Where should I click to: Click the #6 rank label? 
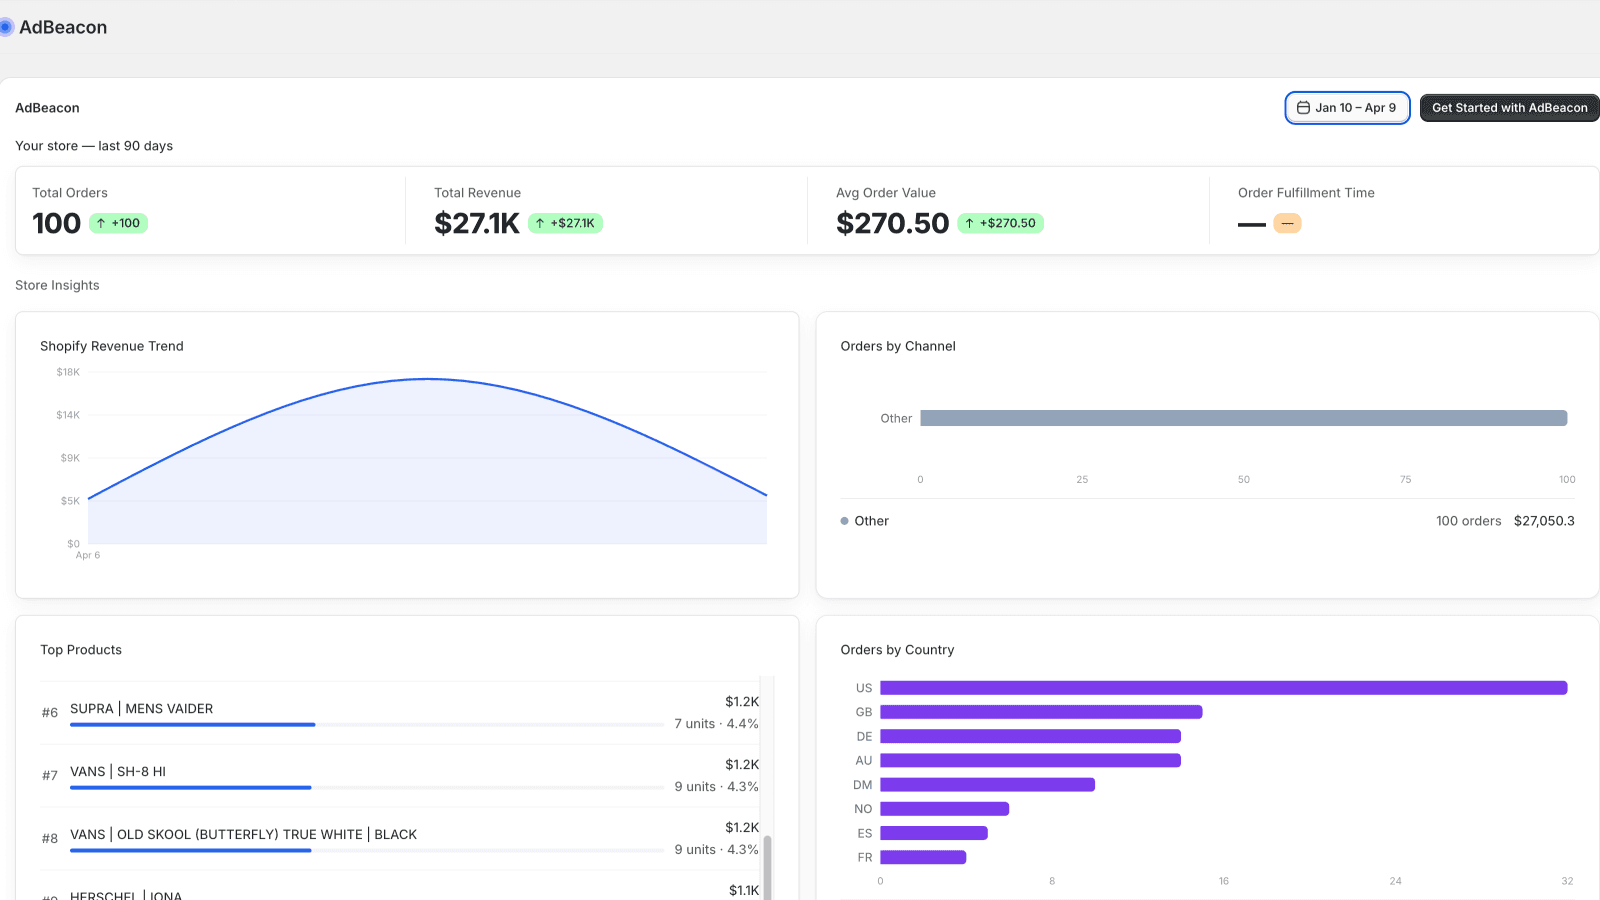50,713
